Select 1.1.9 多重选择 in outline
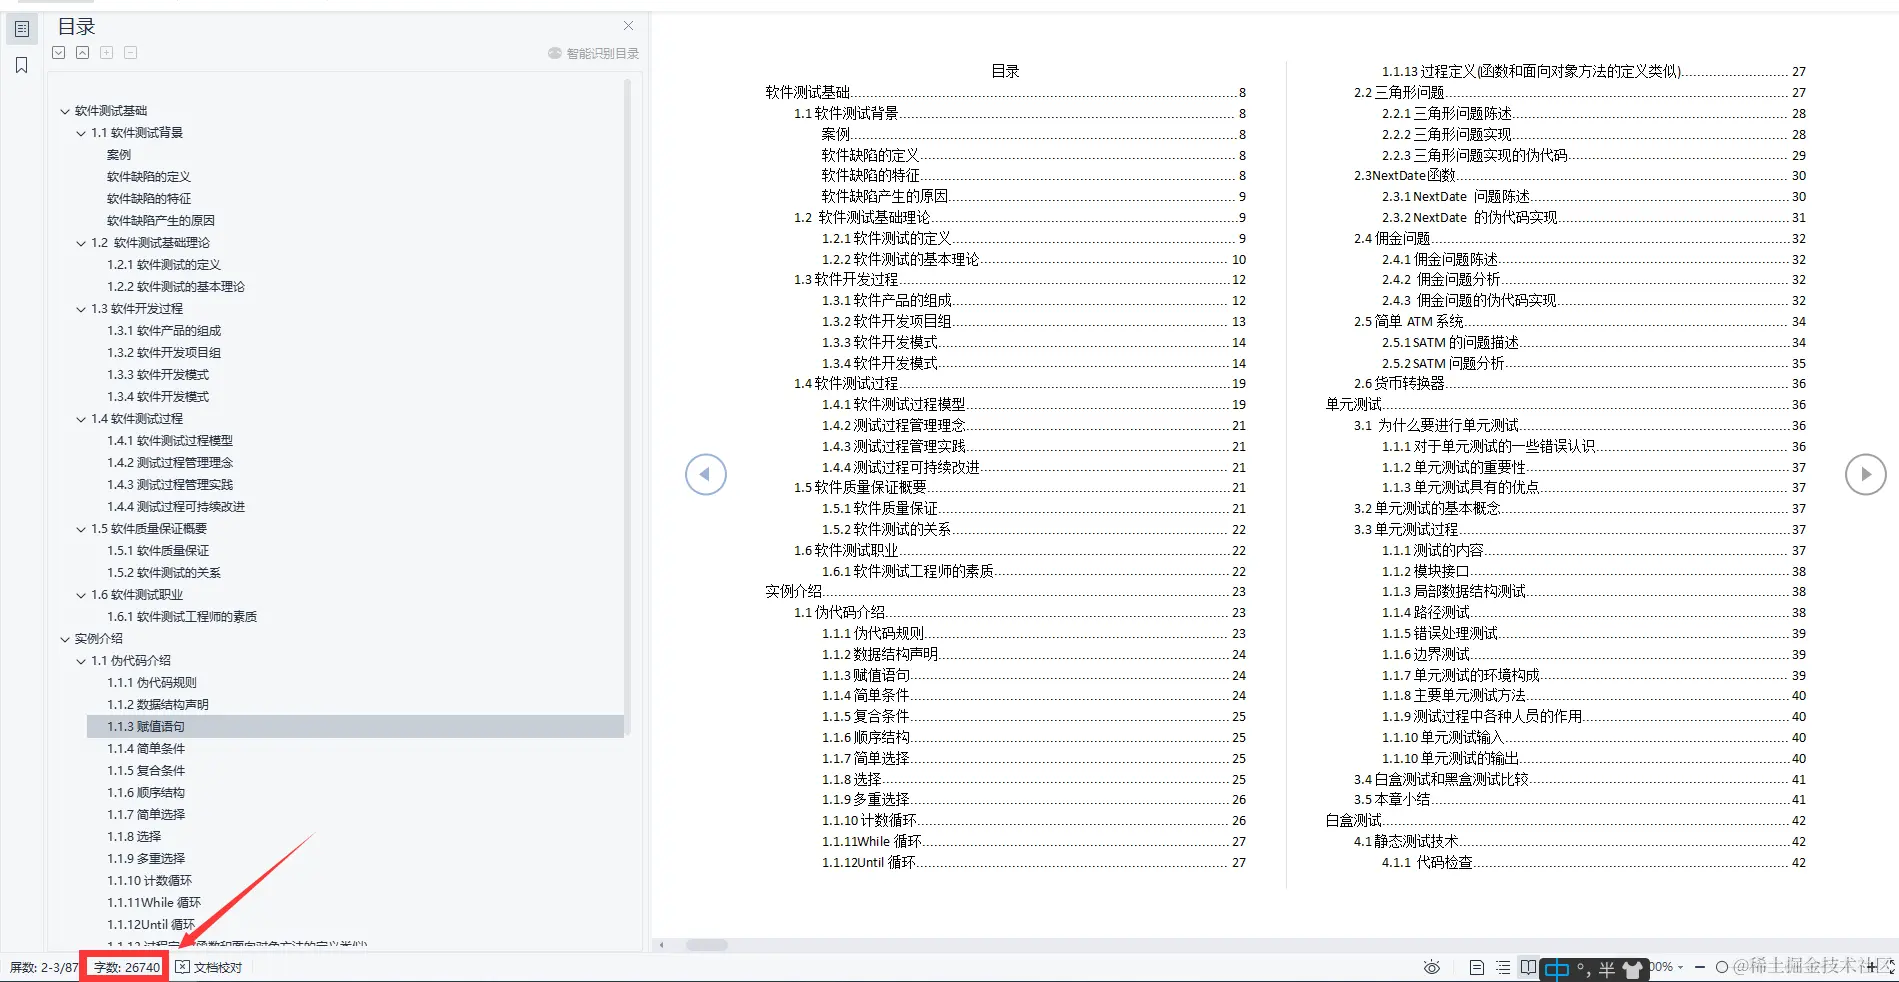 pyautogui.click(x=146, y=859)
